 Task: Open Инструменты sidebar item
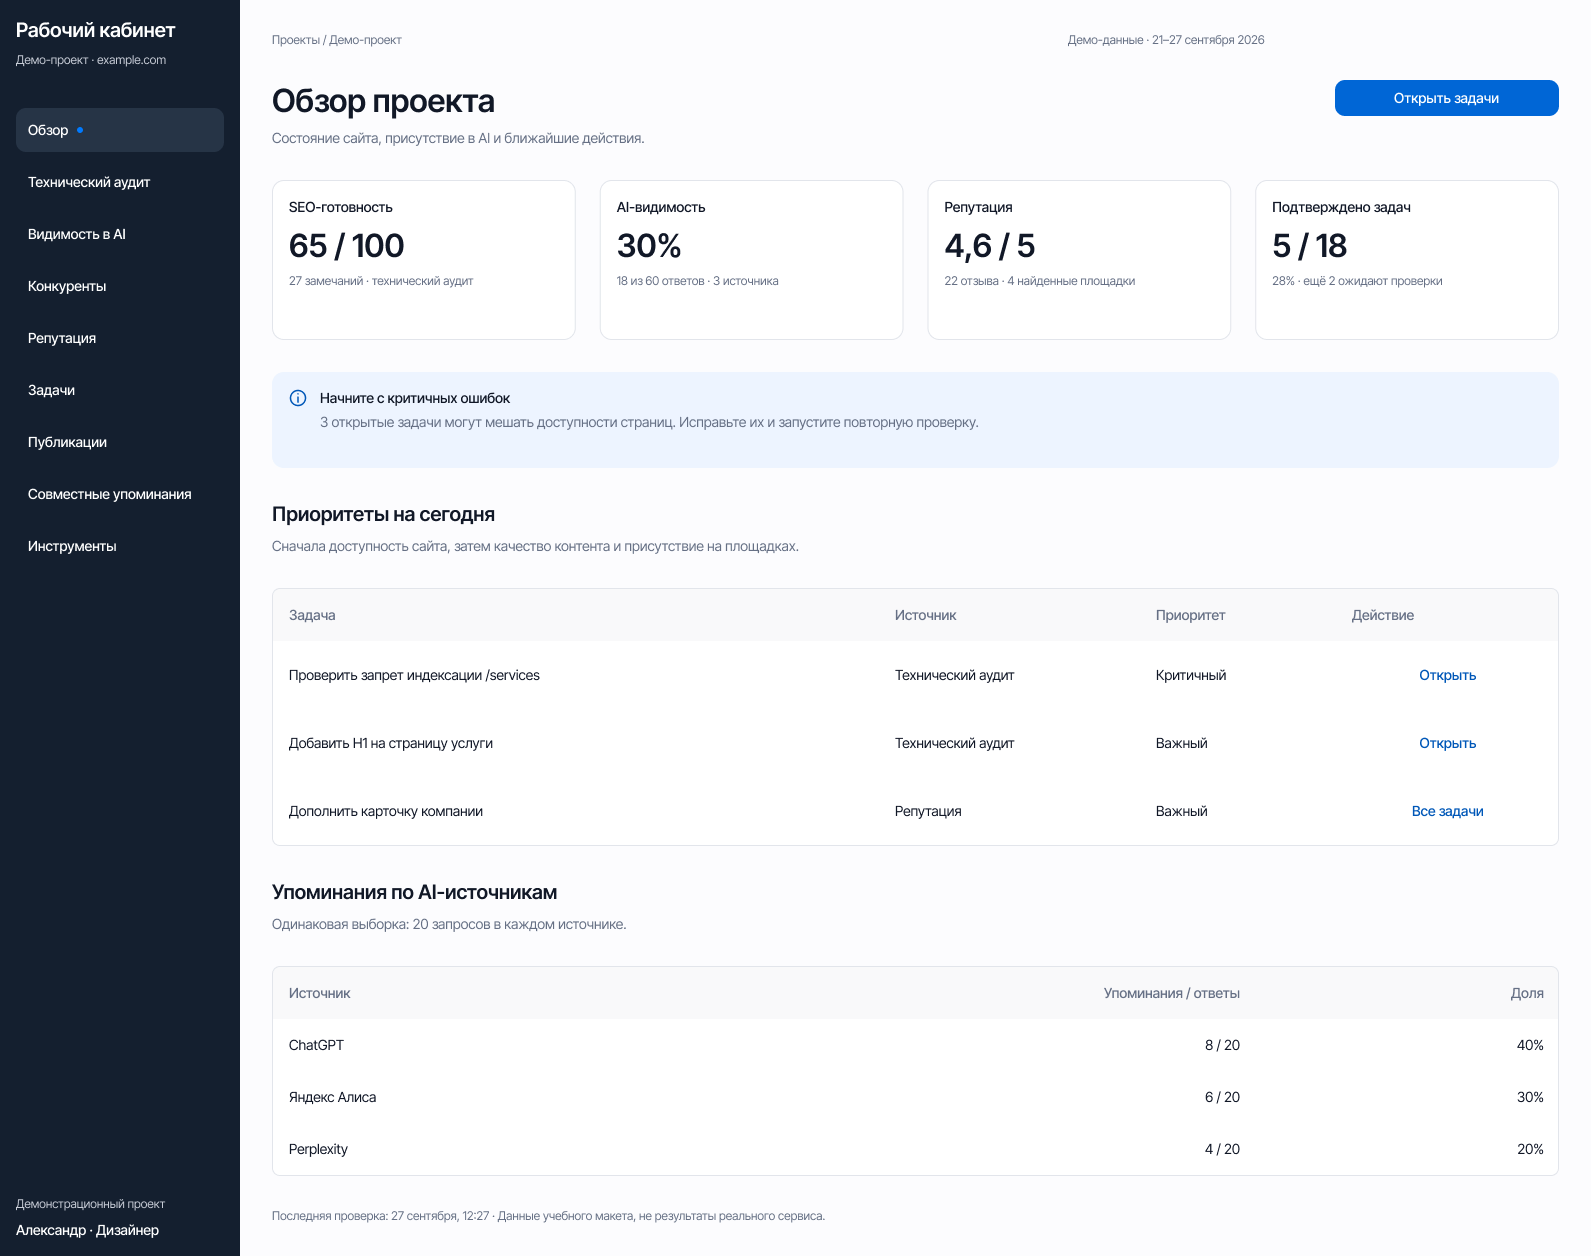pos(120,546)
